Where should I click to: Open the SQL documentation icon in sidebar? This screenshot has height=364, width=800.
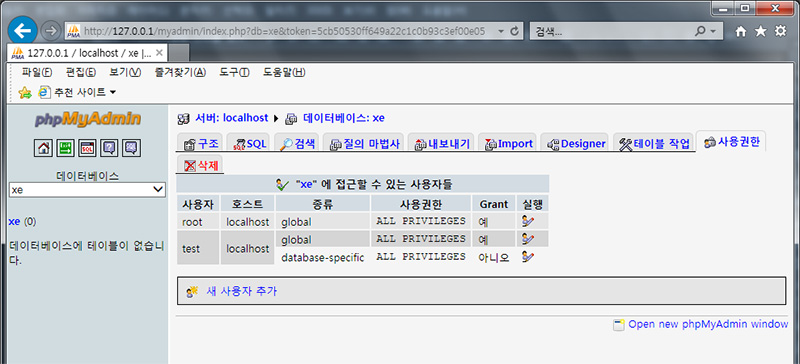pyautogui.click(x=132, y=148)
